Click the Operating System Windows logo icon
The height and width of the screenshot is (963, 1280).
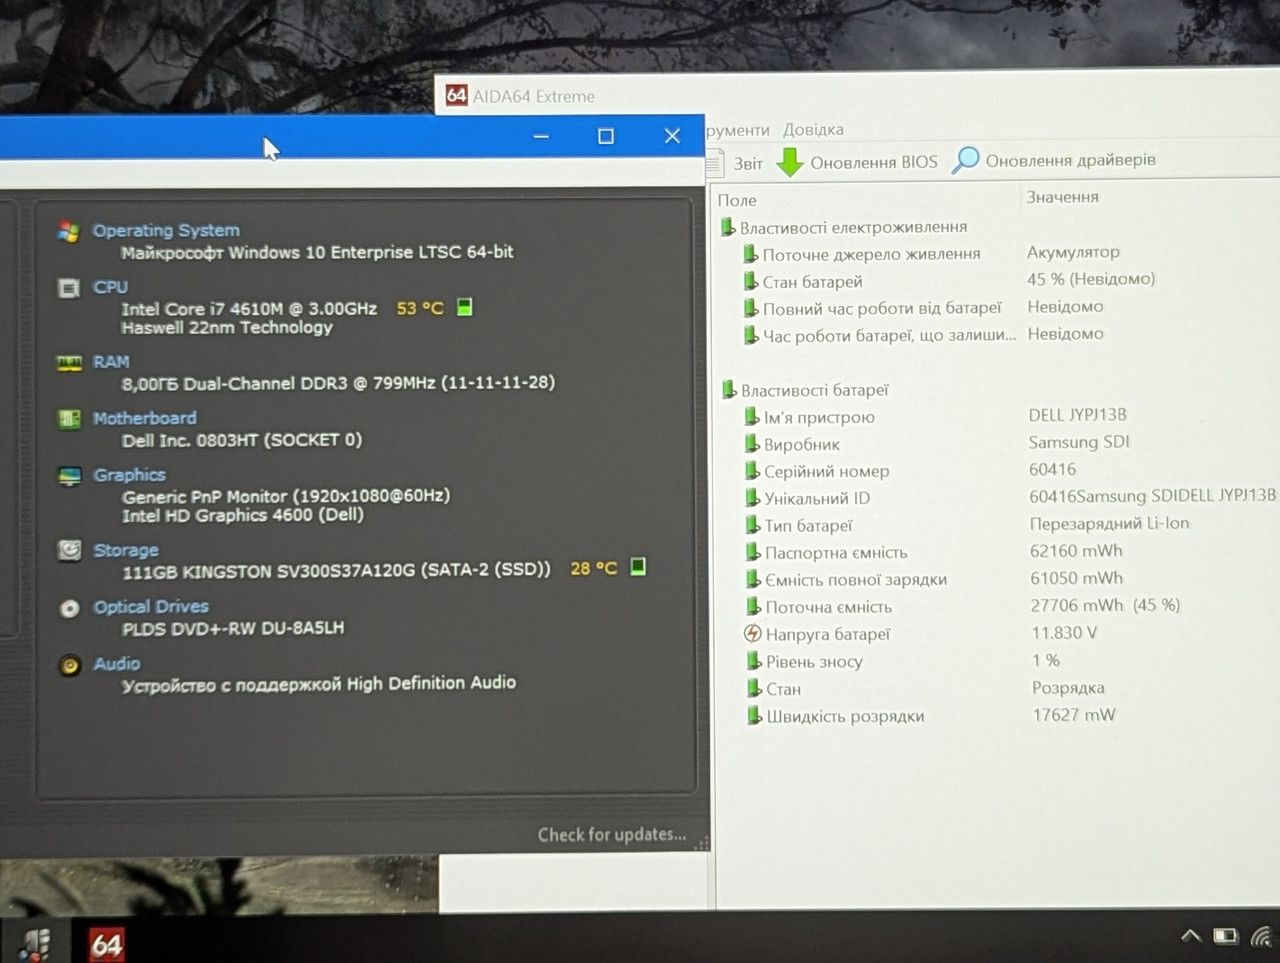coord(69,232)
